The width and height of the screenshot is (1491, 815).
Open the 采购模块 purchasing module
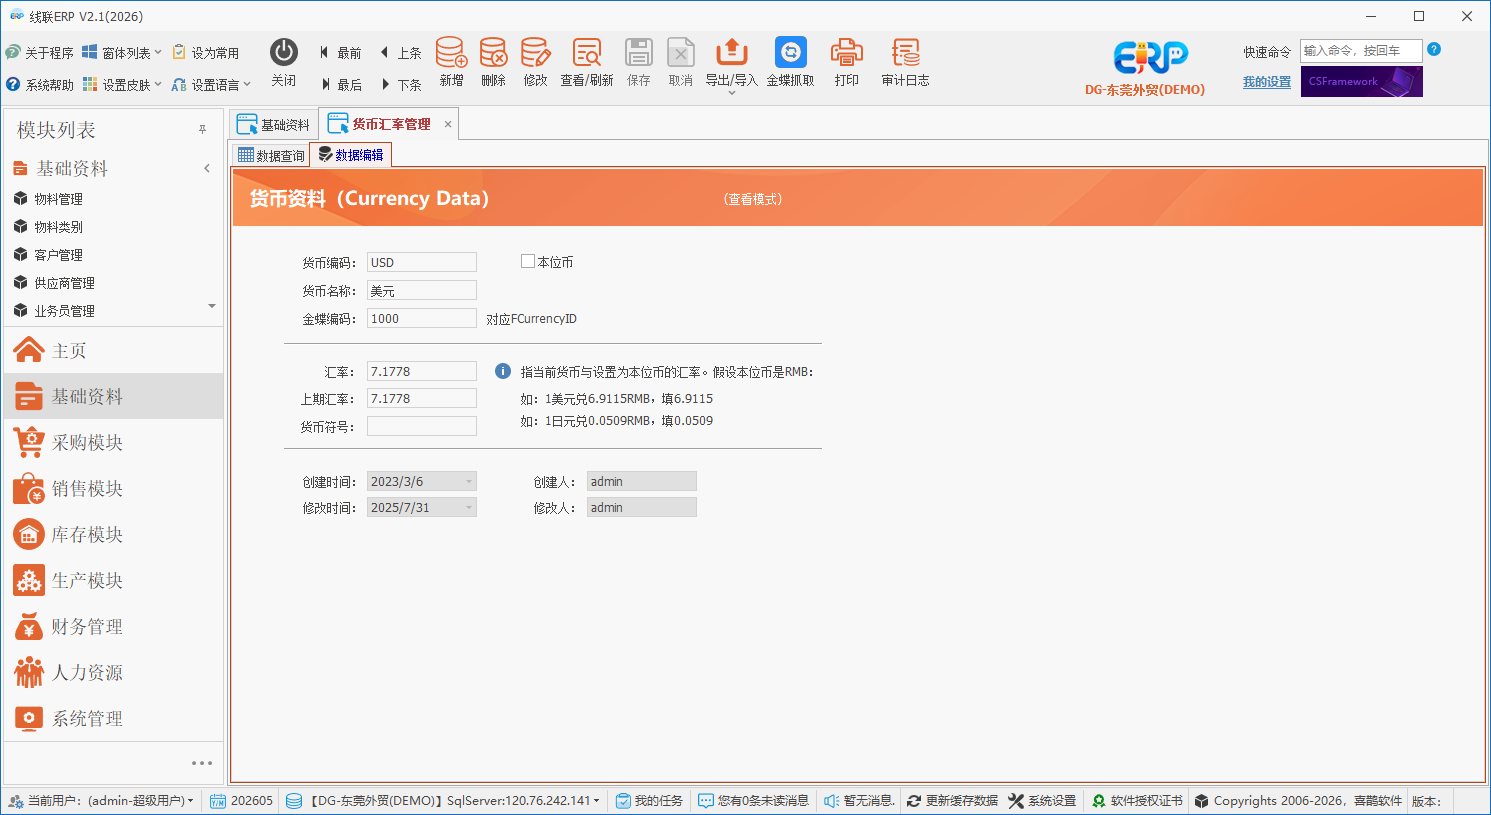pyautogui.click(x=113, y=442)
